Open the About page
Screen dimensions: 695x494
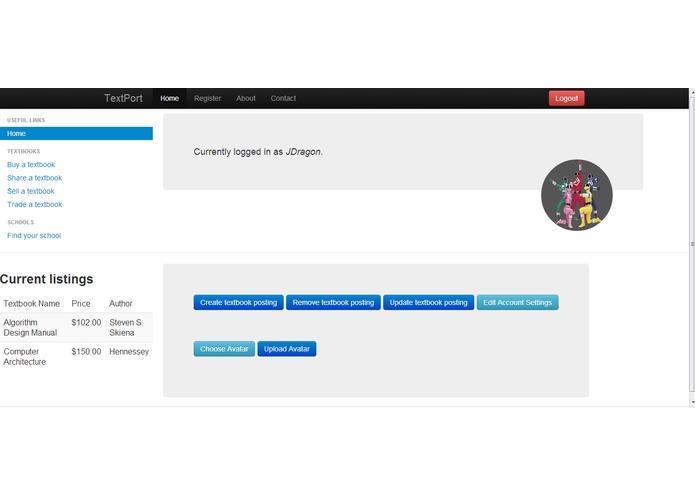(x=246, y=98)
